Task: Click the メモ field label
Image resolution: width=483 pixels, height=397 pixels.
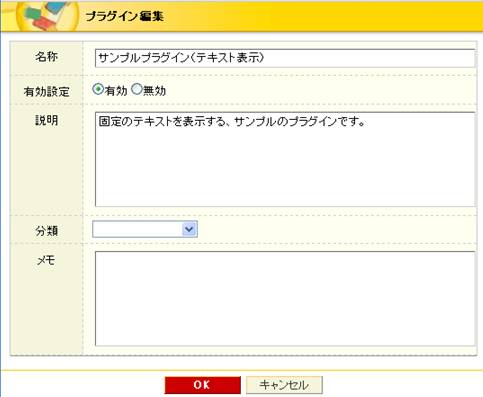Action: point(46,260)
